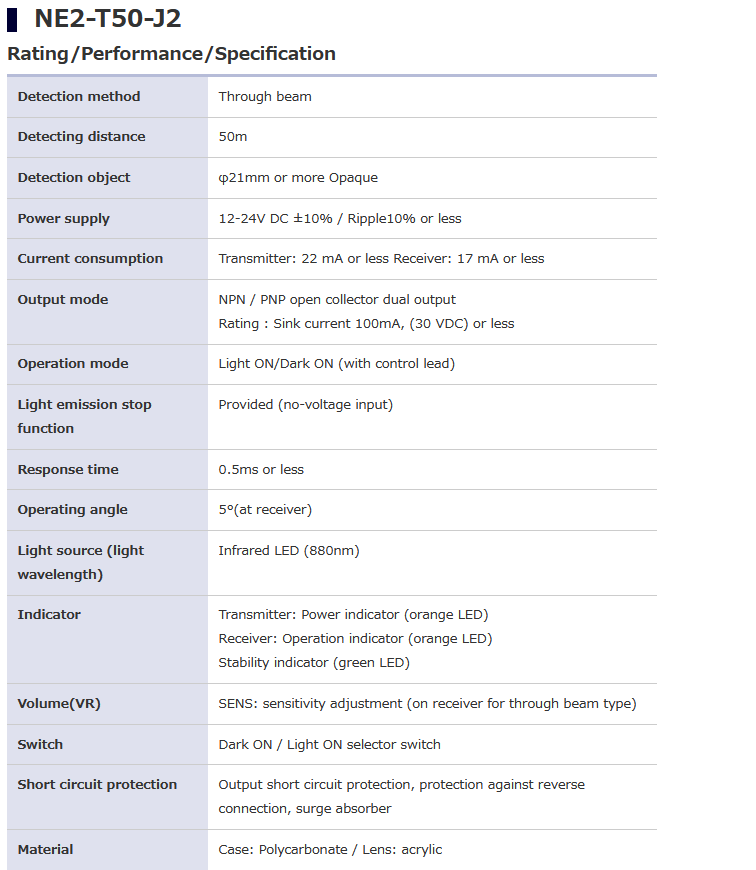Click the dark blue bar beside the NE2-T50-J2 title
The image size is (756, 870).
click(12, 19)
